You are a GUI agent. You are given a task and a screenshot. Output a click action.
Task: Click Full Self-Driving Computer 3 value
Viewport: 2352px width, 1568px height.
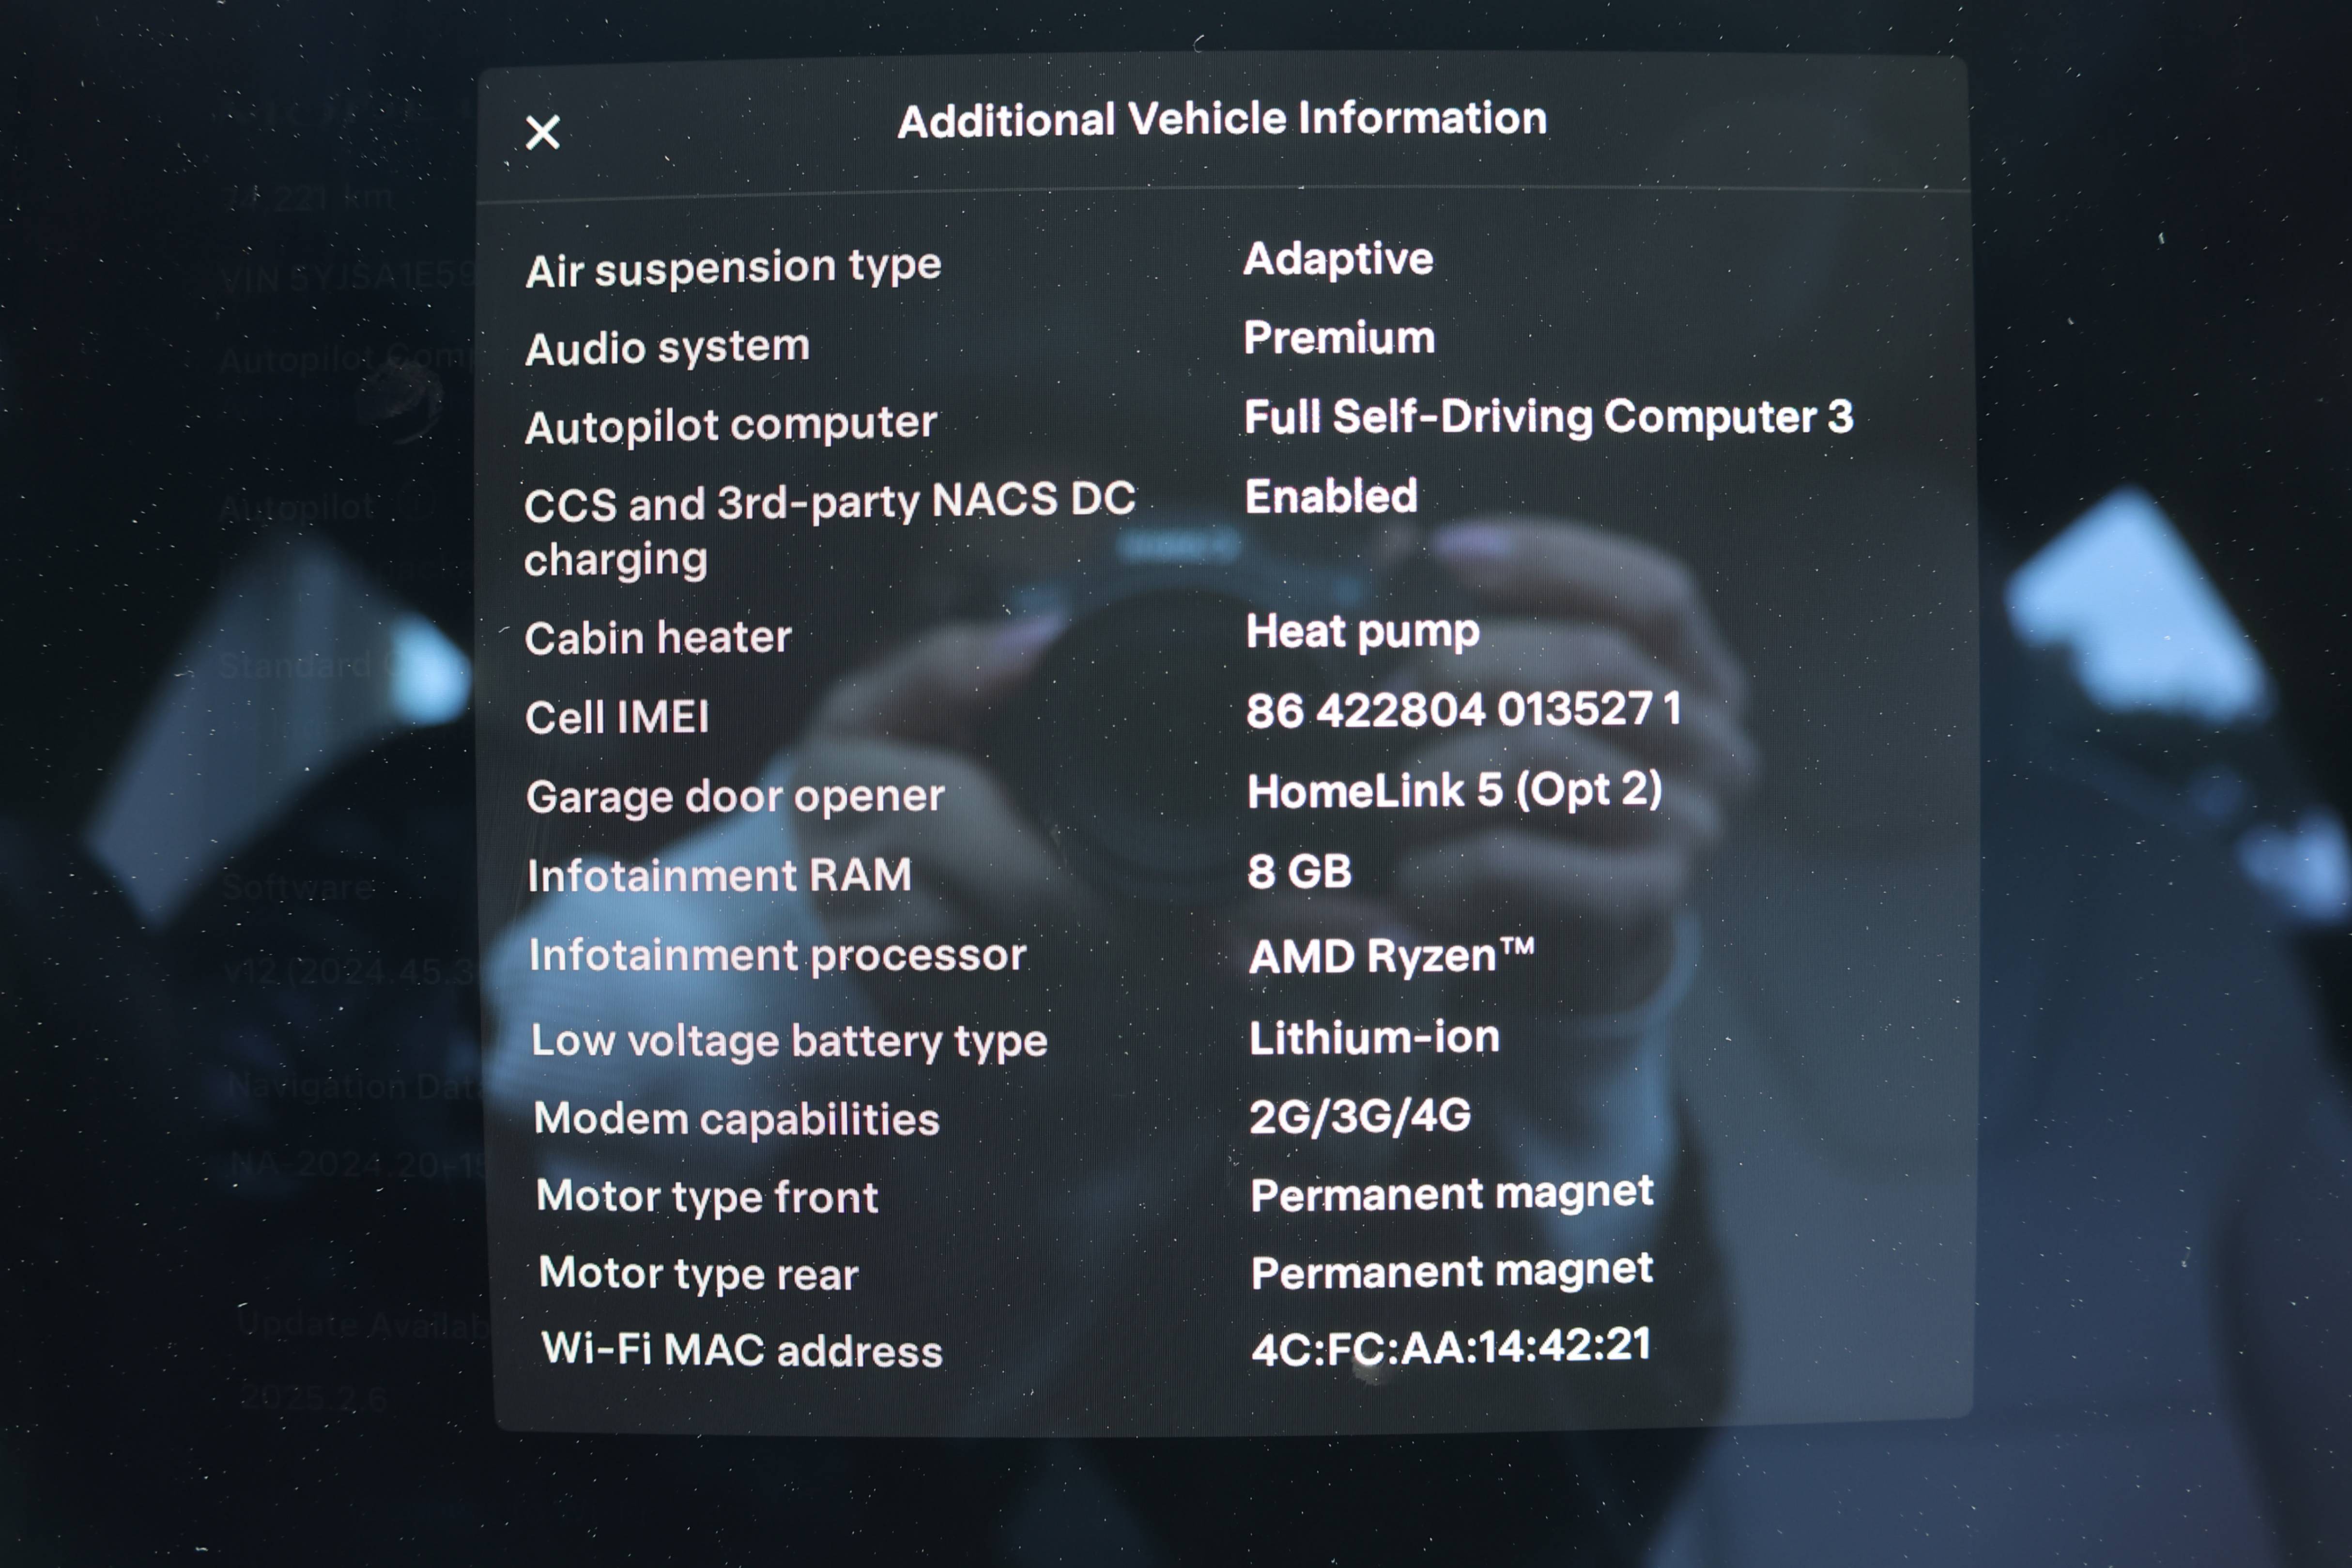[x=1547, y=417]
